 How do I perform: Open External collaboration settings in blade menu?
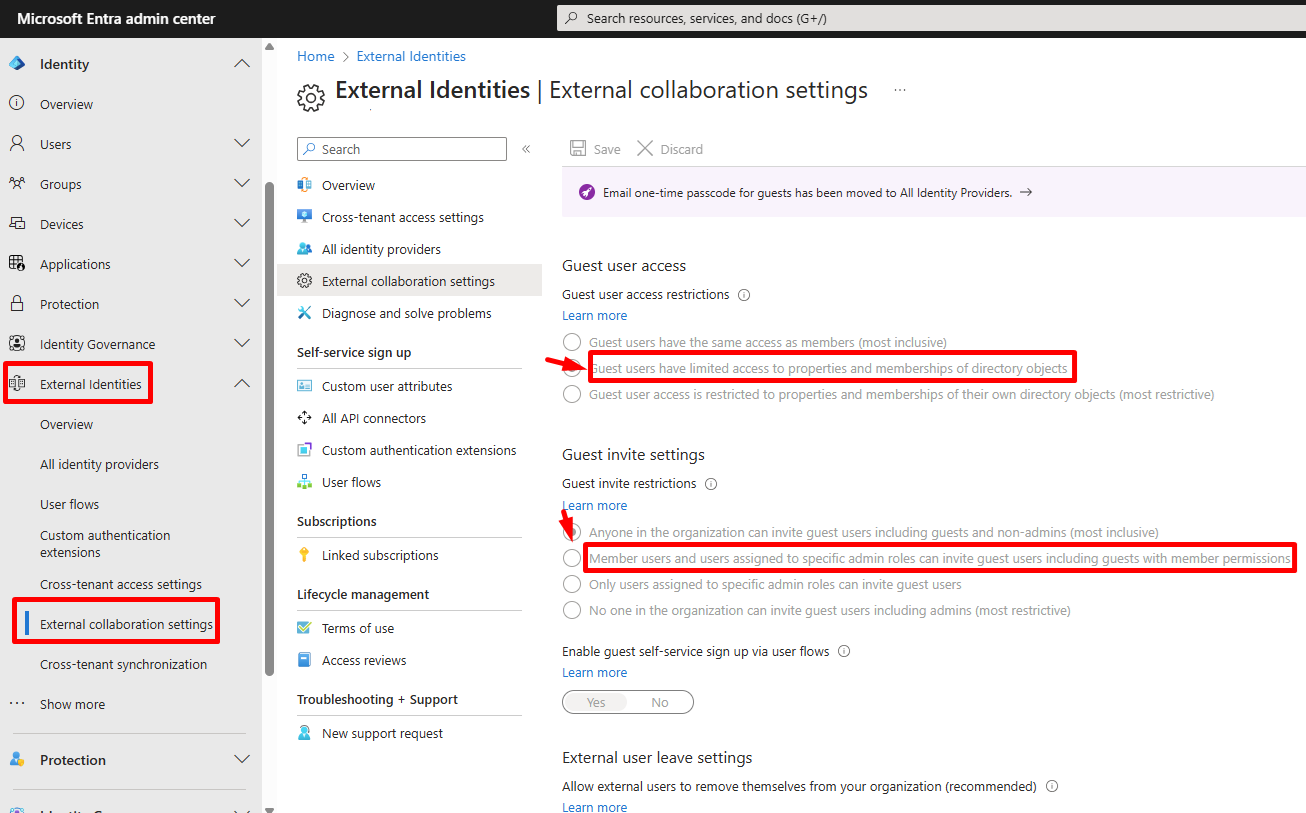click(409, 281)
